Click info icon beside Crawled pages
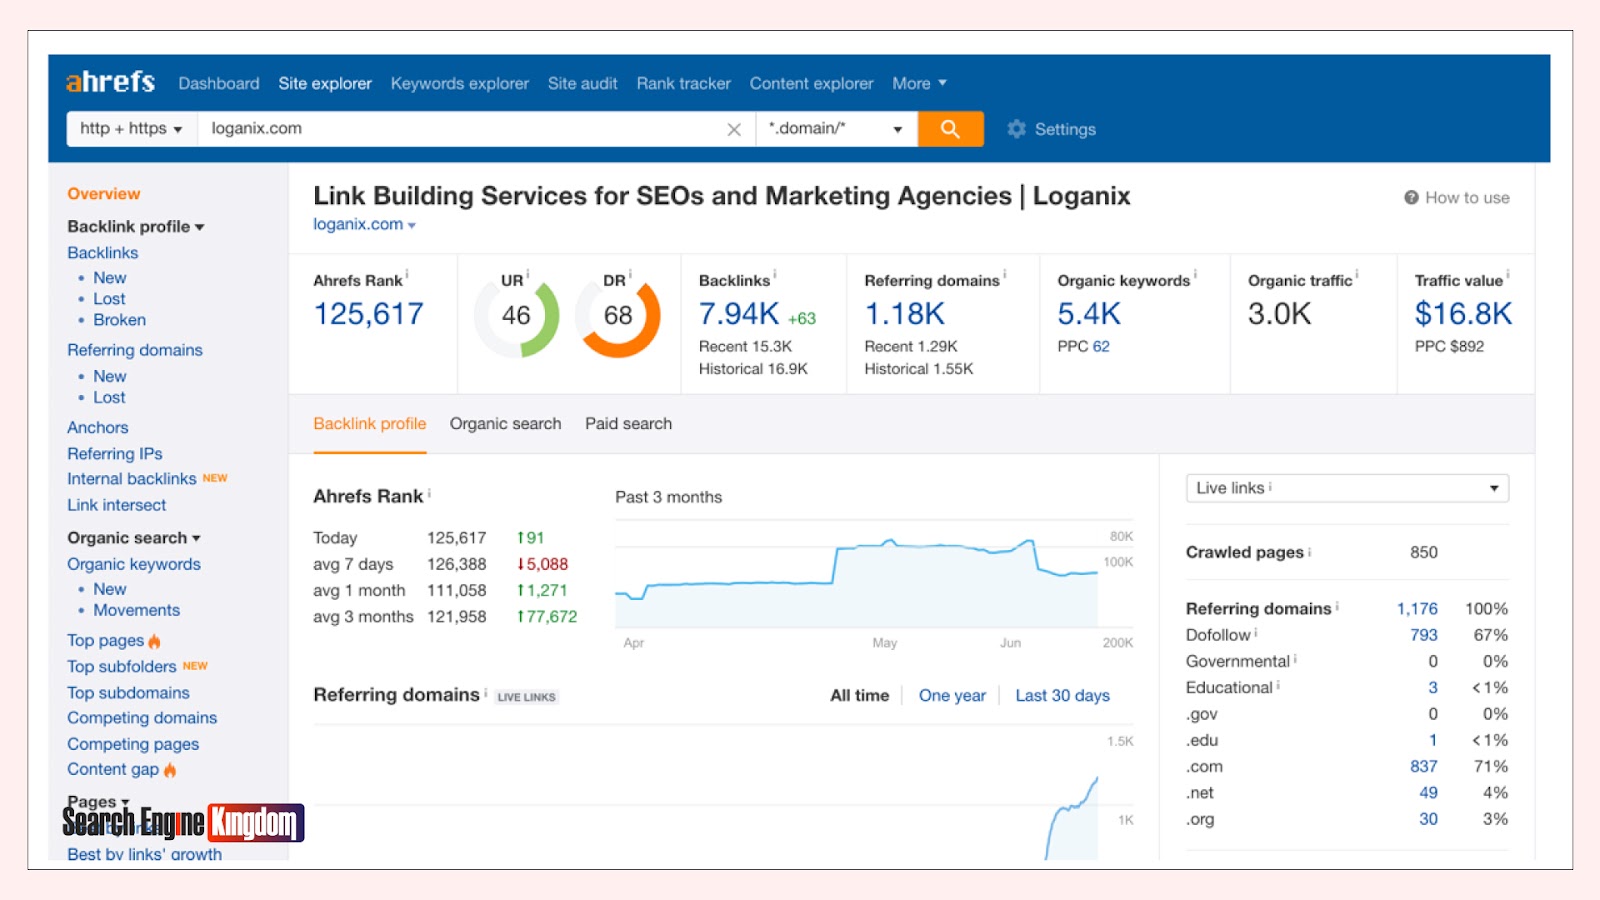This screenshot has width=1600, height=900. point(1309,552)
